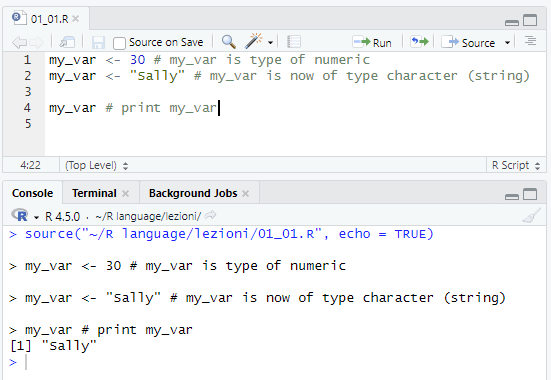Click cursor position 4:22 indicator
The height and width of the screenshot is (380, 551).
point(30,165)
